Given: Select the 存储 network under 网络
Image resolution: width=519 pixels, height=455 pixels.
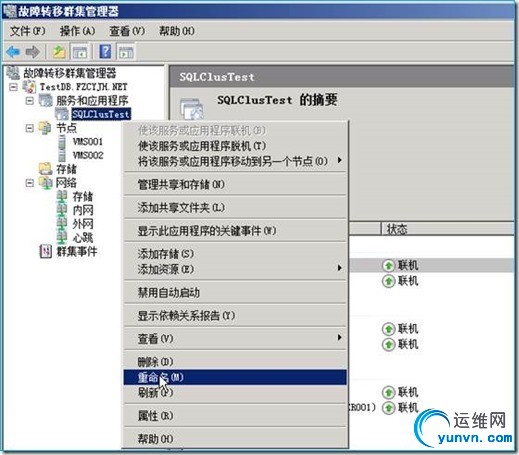Looking at the screenshot, I should (83, 196).
